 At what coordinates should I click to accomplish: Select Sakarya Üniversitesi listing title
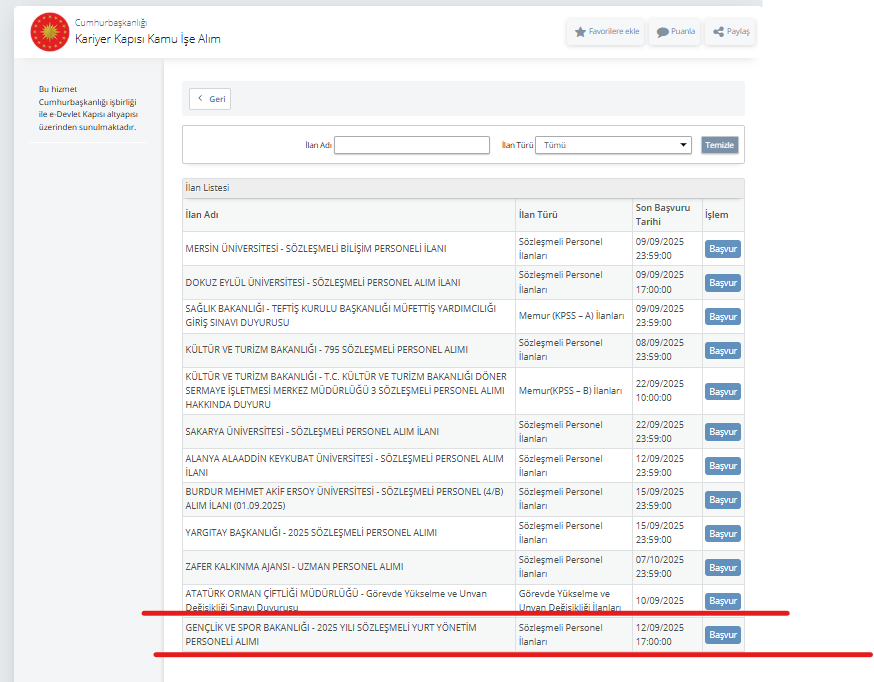point(312,432)
